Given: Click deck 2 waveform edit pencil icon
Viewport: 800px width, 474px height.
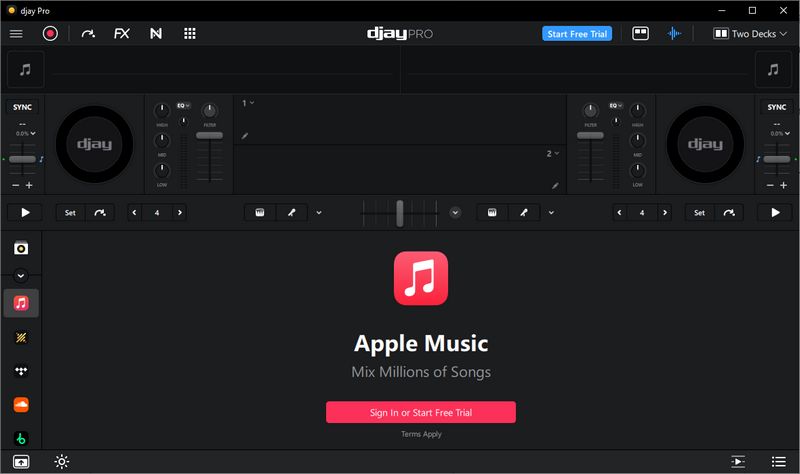Looking at the screenshot, I should click(x=555, y=186).
